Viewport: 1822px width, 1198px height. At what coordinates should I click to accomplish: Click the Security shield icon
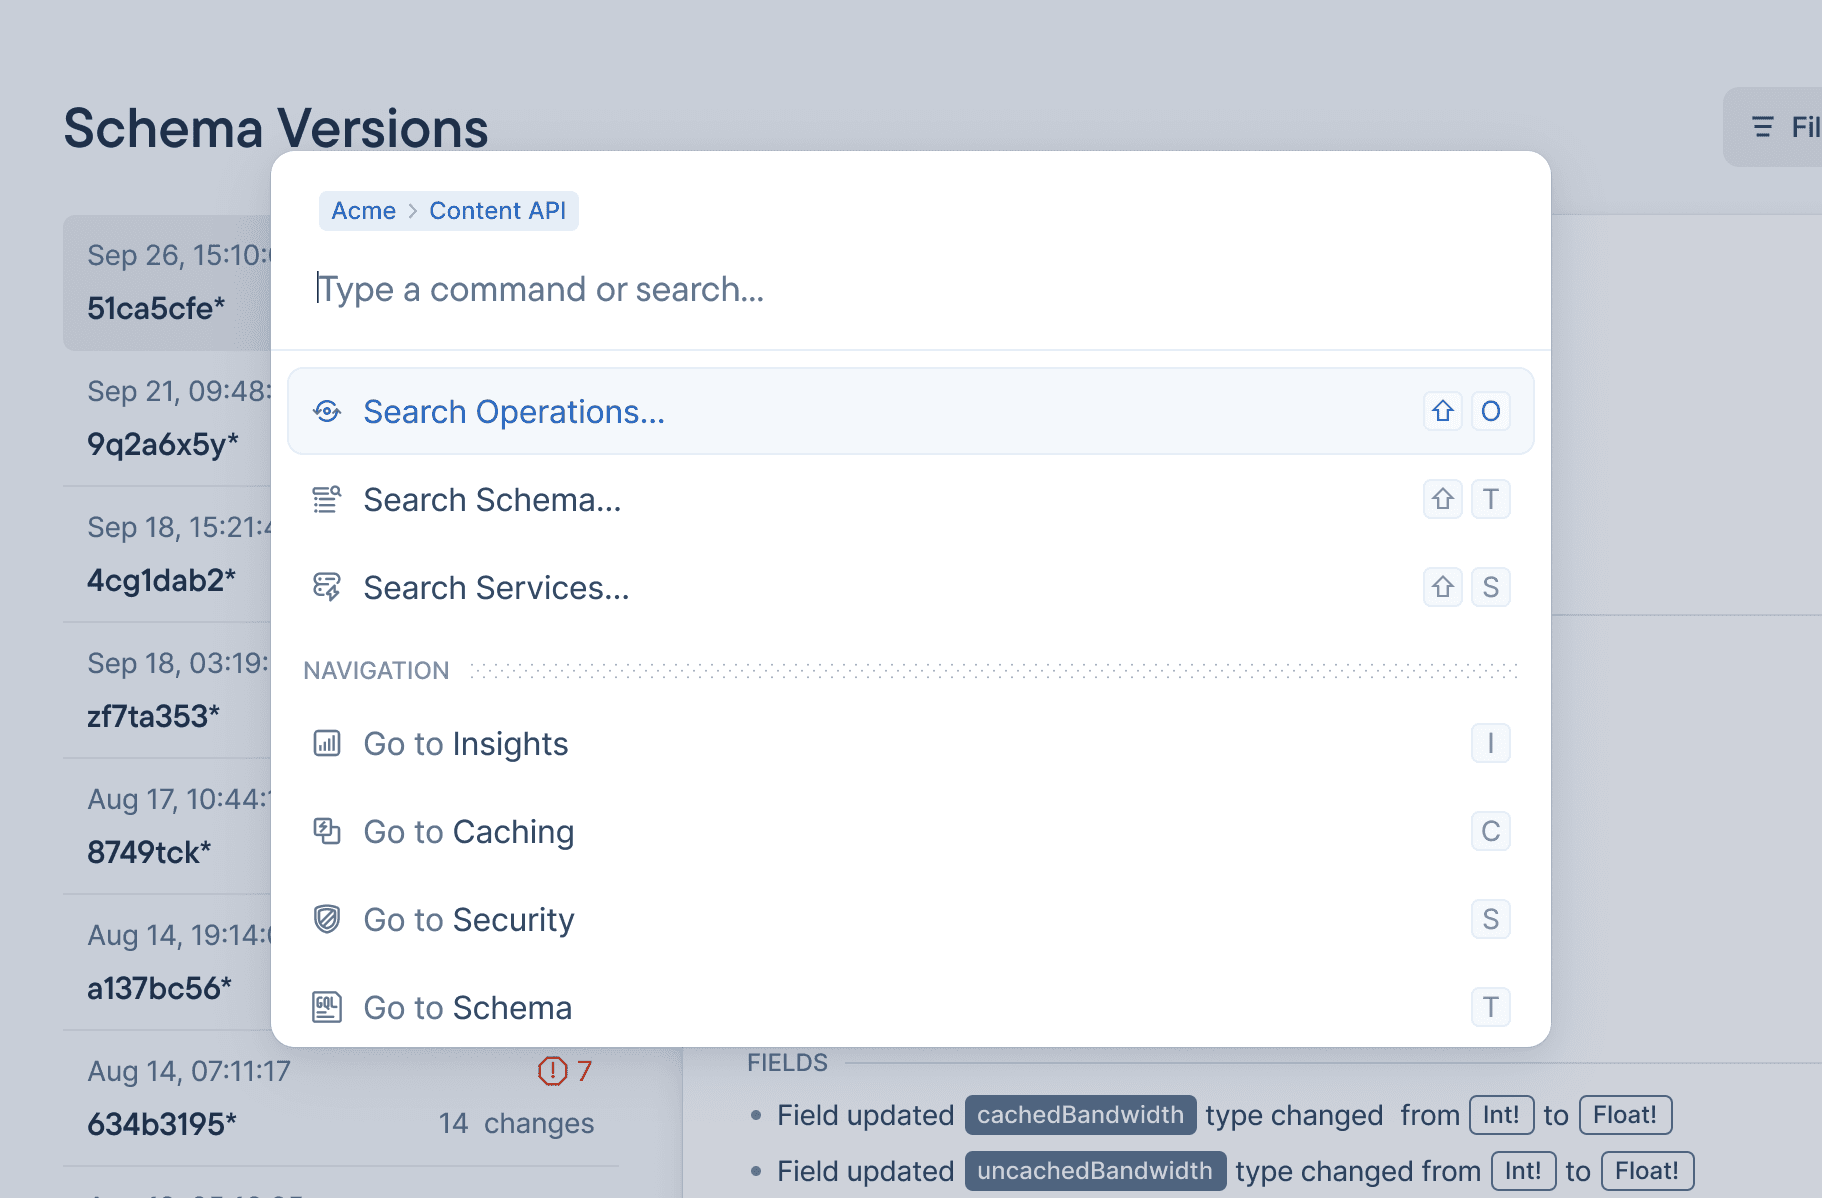pyautogui.click(x=327, y=919)
